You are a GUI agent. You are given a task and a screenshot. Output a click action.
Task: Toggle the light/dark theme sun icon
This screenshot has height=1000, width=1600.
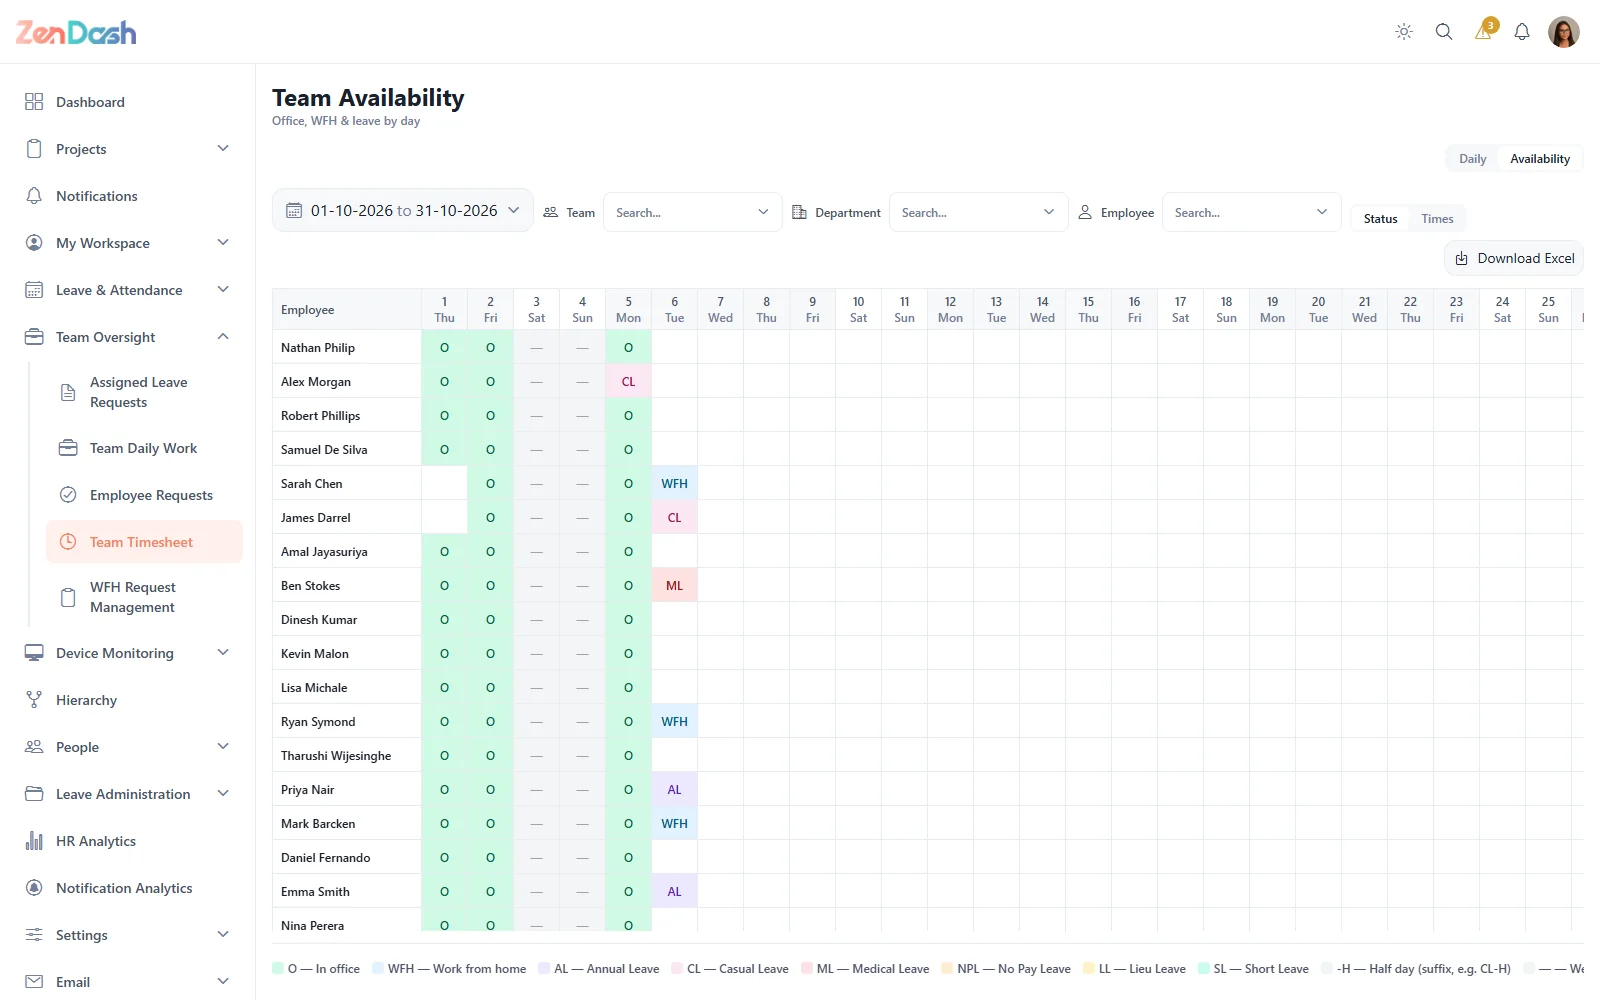pyautogui.click(x=1404, y=32)
